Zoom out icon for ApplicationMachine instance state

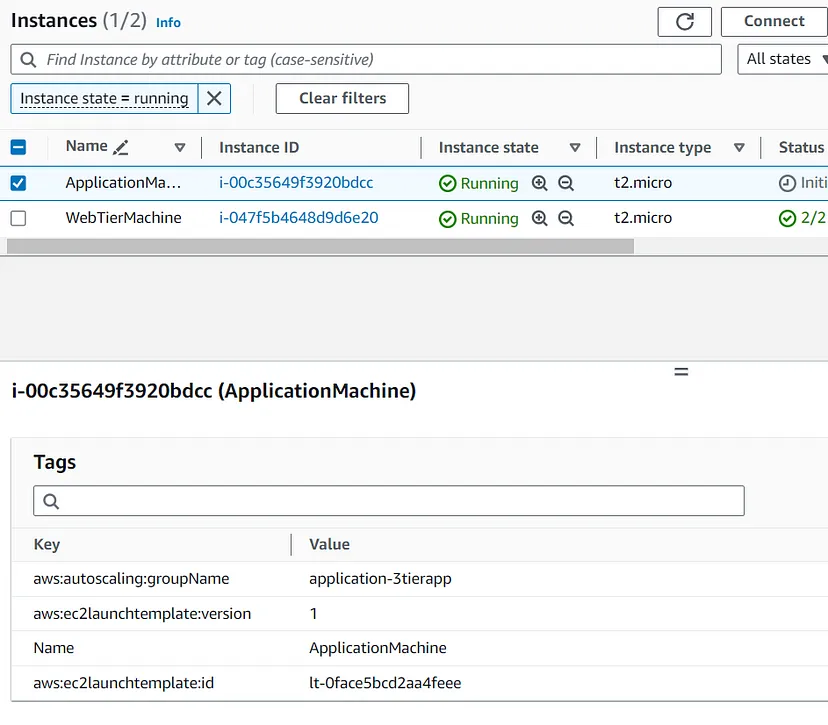click(x=566, y=183)
